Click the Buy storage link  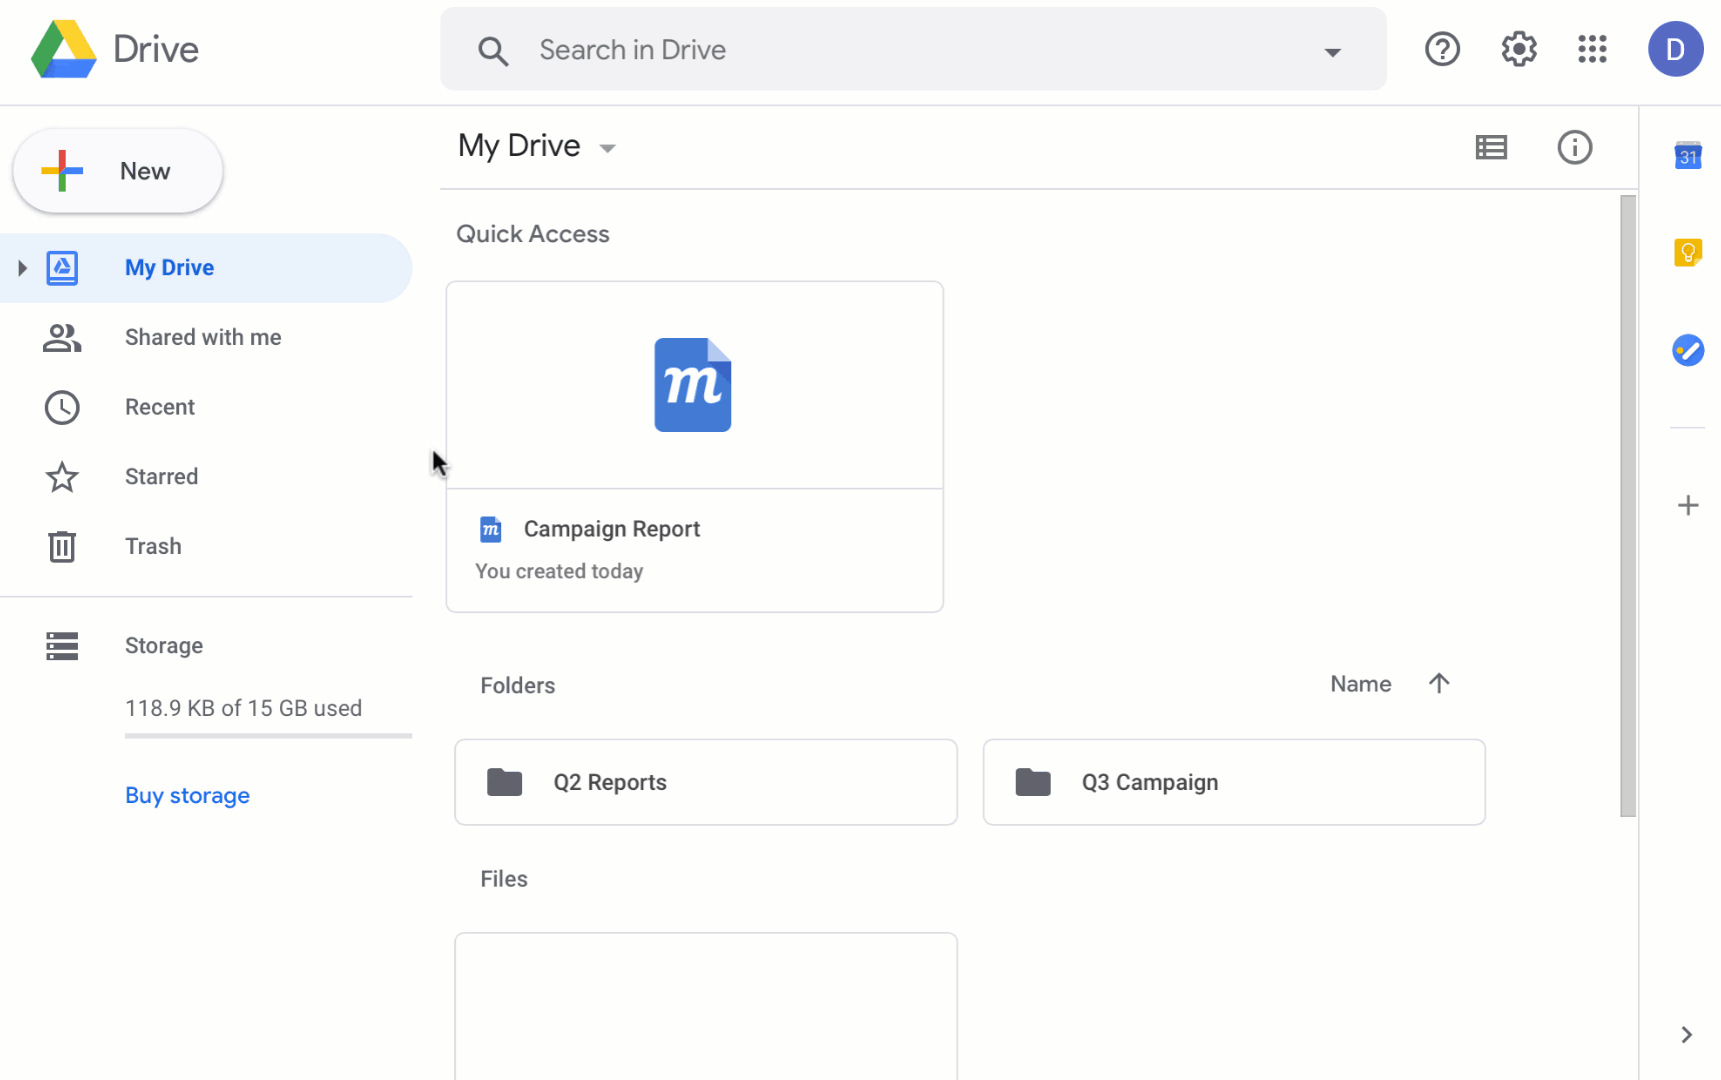click(187, 795)
